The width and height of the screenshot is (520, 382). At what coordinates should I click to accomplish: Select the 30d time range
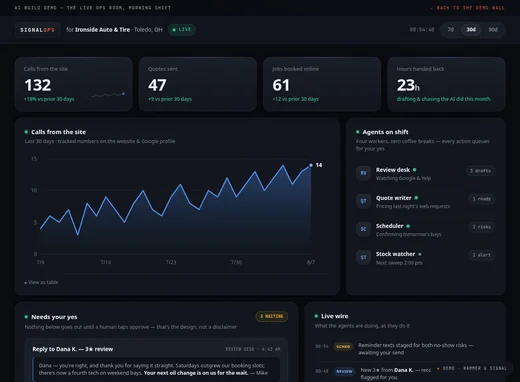point(471,30)
